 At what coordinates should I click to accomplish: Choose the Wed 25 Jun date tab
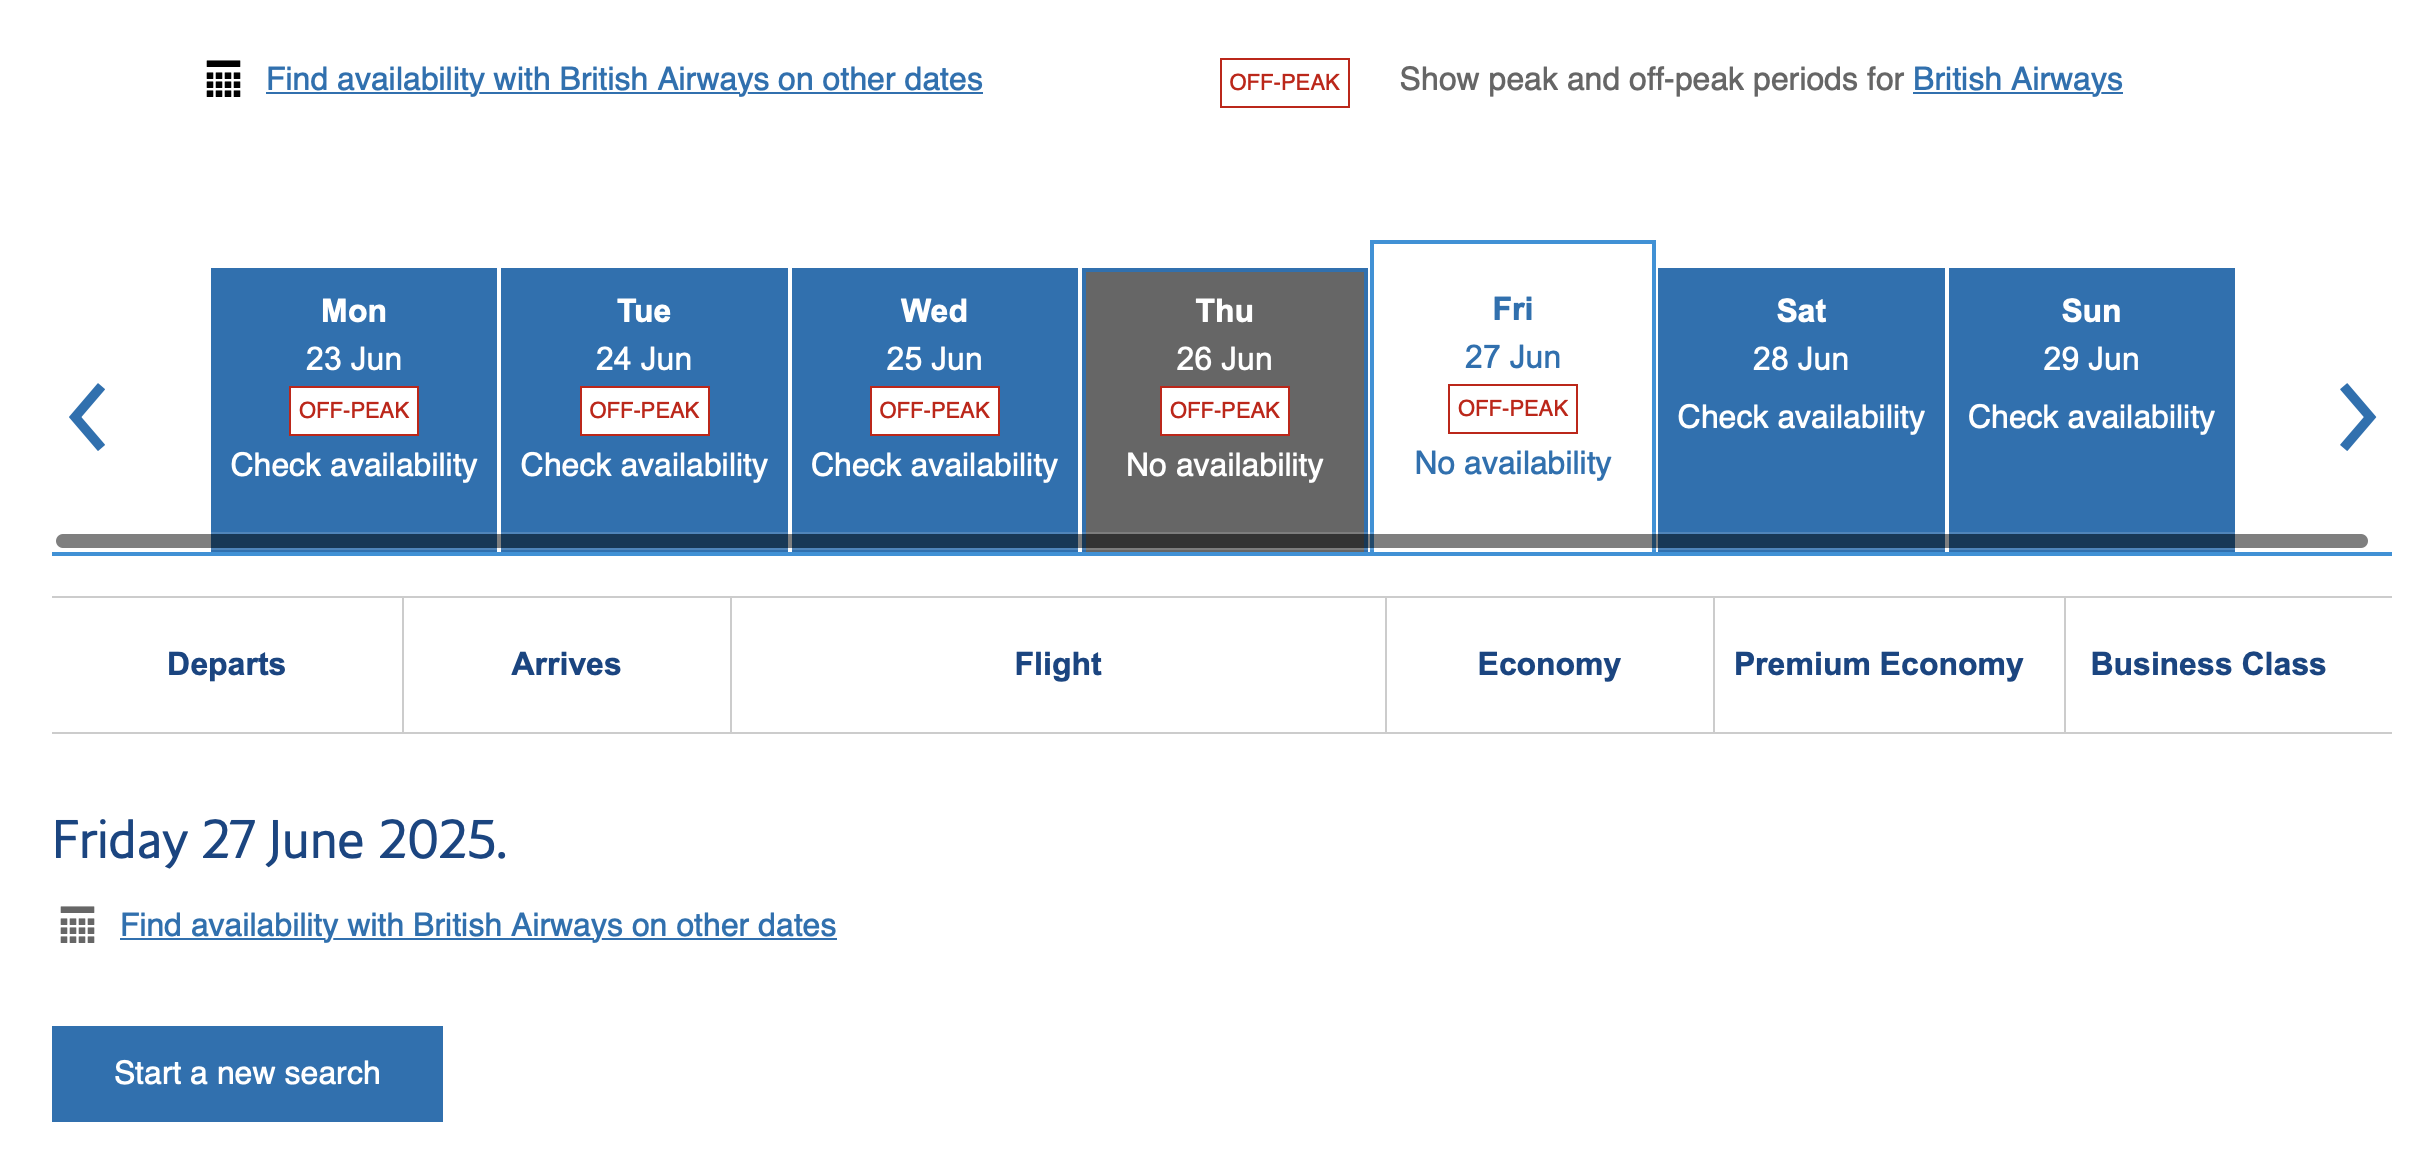coord(934,400)
